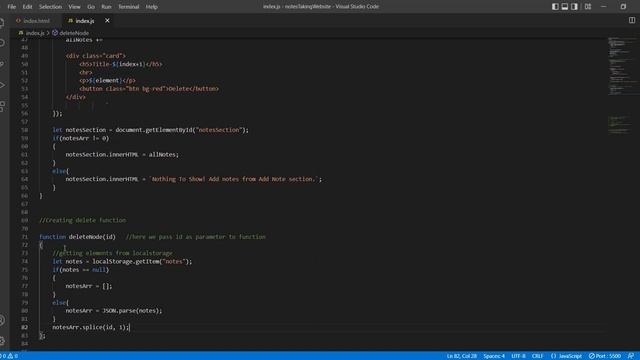Click 'notesArr = JSON.parse(notes);' code line
The image size is (640, 360).
[113, 311]
